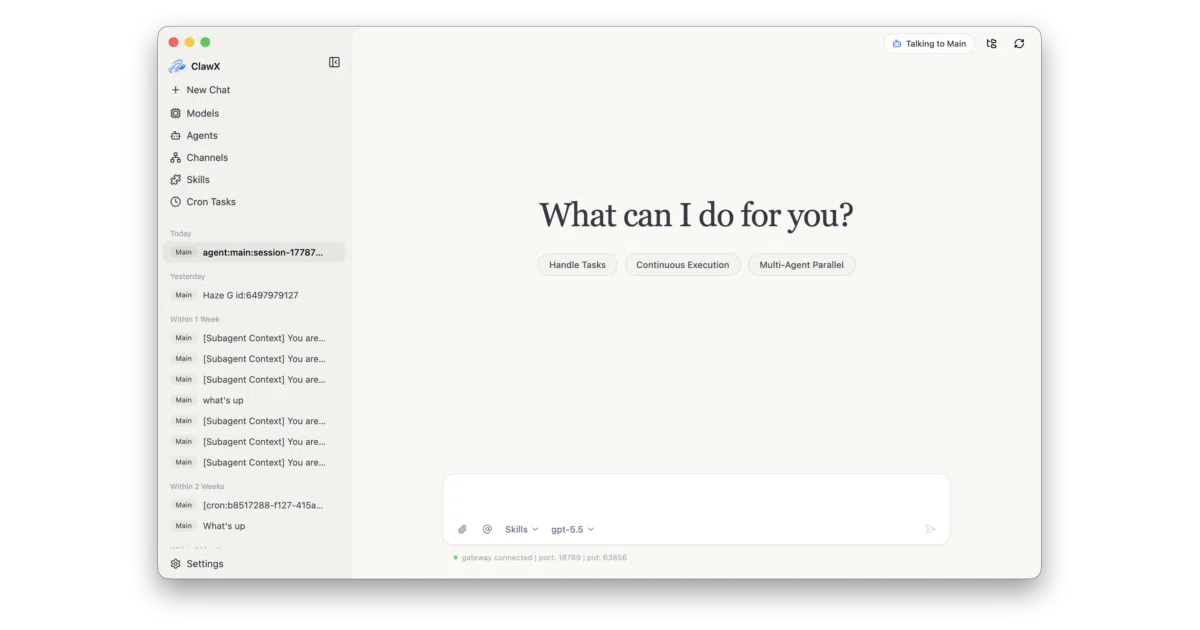This screenshot has height=630, width=1200.
Task: Open "What's up" chat under Within 2 Weeks
Action: point(254,526)
